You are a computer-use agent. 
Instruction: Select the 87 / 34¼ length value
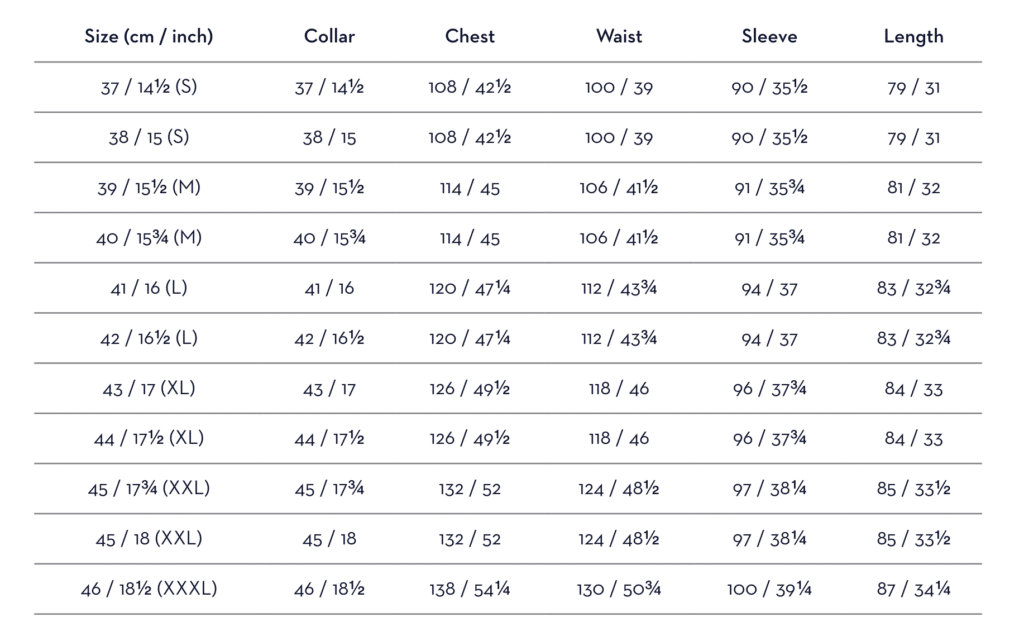pos(913,589)
